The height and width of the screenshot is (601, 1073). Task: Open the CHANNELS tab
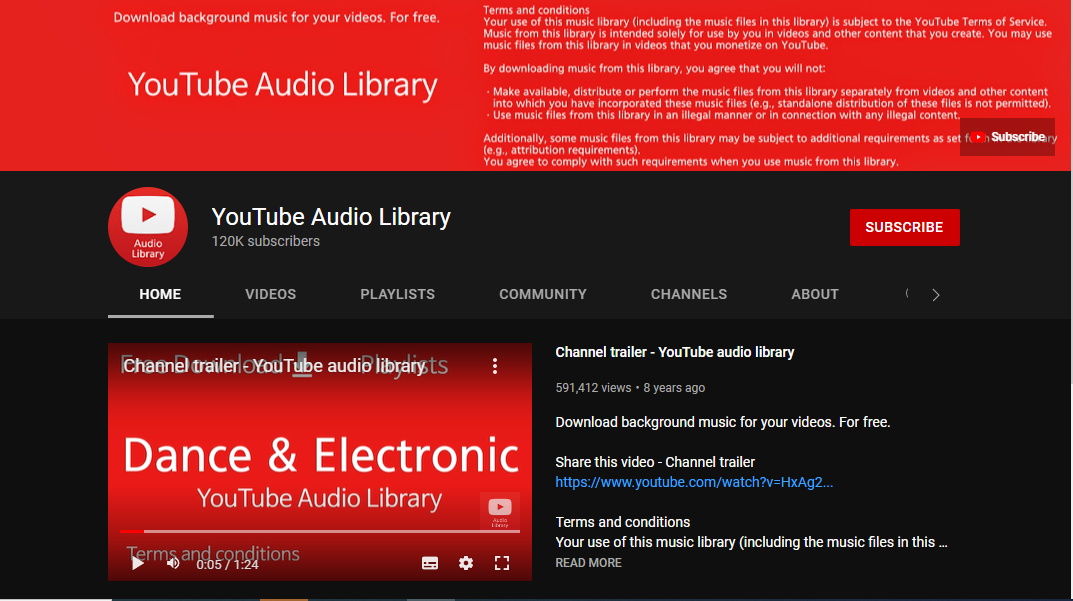[x=689, y=294]
